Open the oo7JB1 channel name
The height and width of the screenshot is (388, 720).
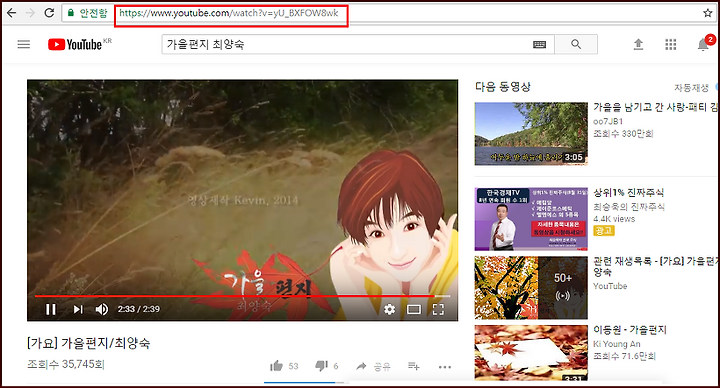608,121
